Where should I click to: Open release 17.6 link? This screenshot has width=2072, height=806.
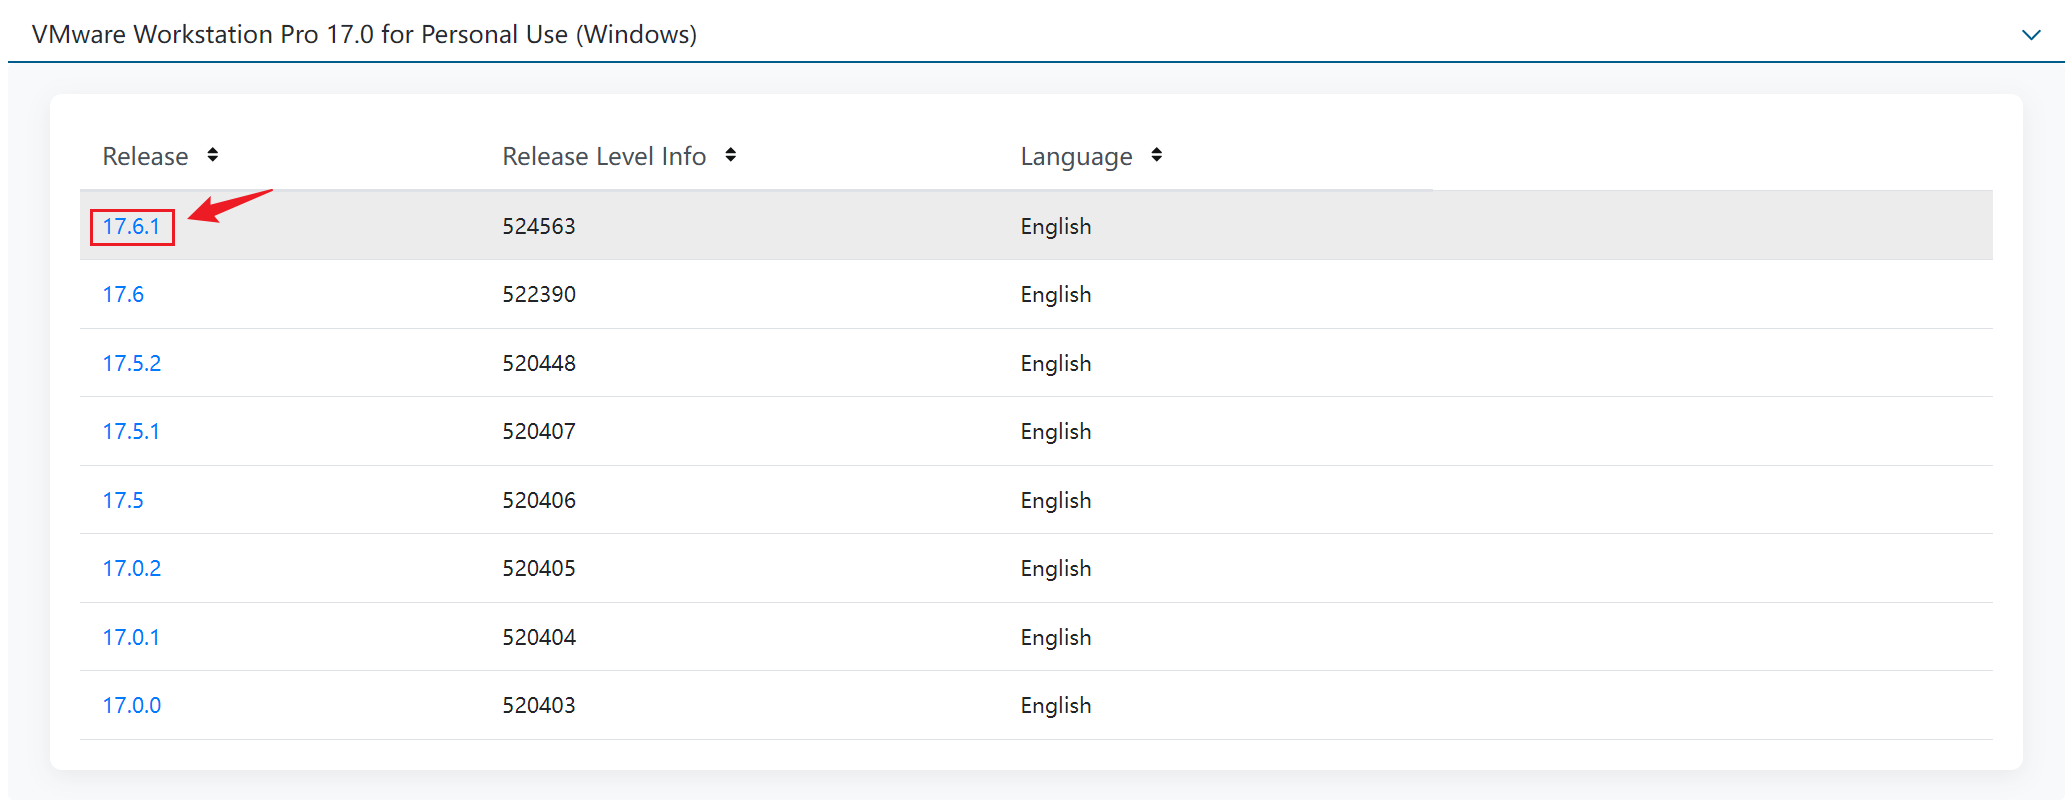coord(123,295)
